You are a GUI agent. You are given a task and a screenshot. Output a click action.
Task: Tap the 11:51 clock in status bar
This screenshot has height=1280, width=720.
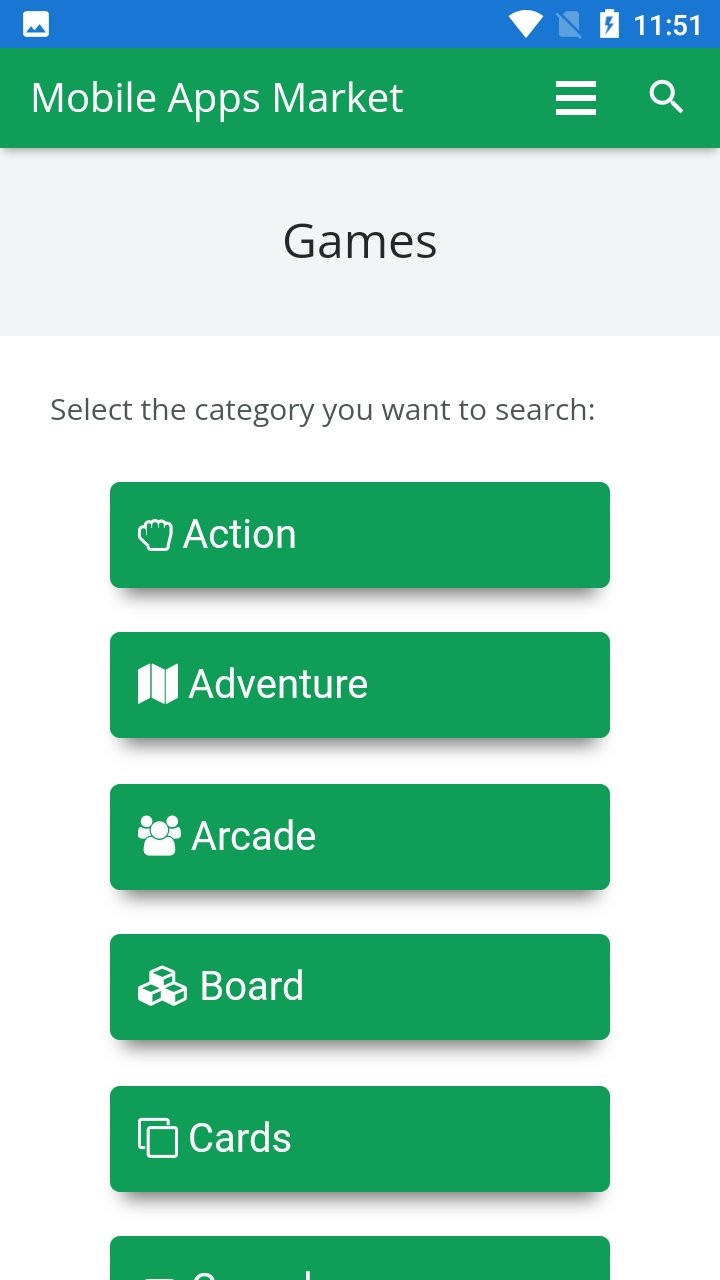coord(668,24)
